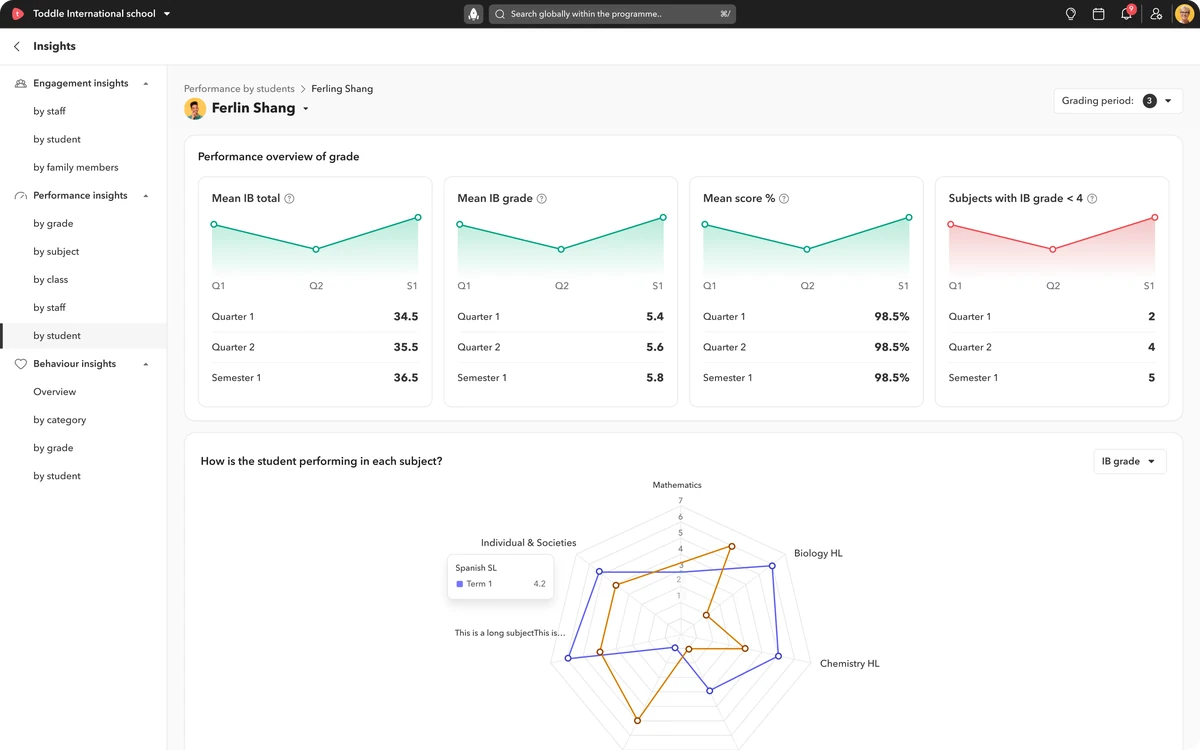
Task: Go back using Insights back arrow
Action: [x=17, y=46]
